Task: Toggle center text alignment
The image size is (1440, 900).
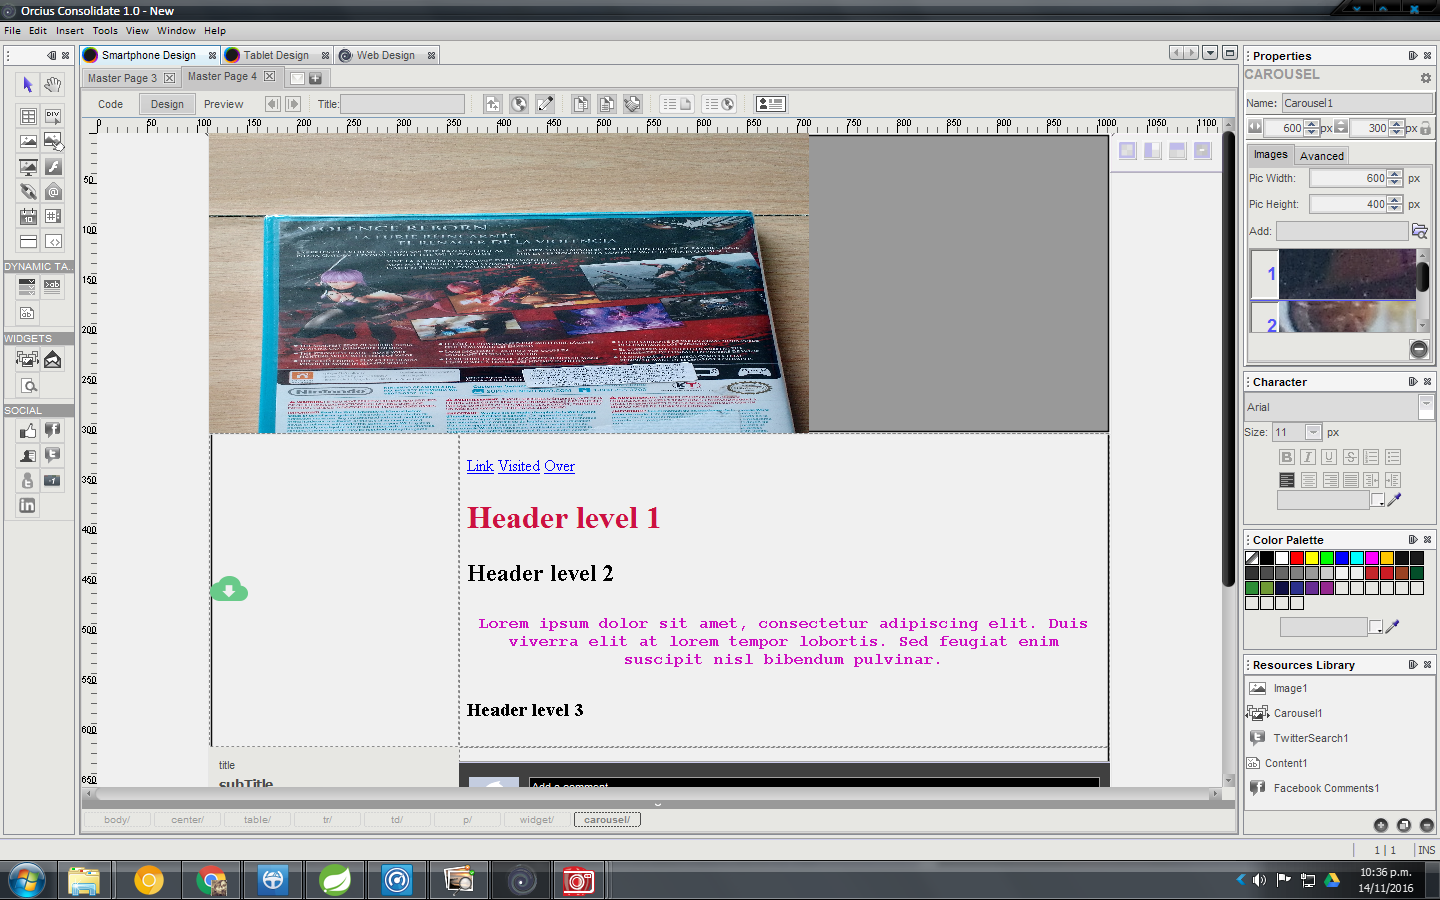Action: pos(1308,480)
